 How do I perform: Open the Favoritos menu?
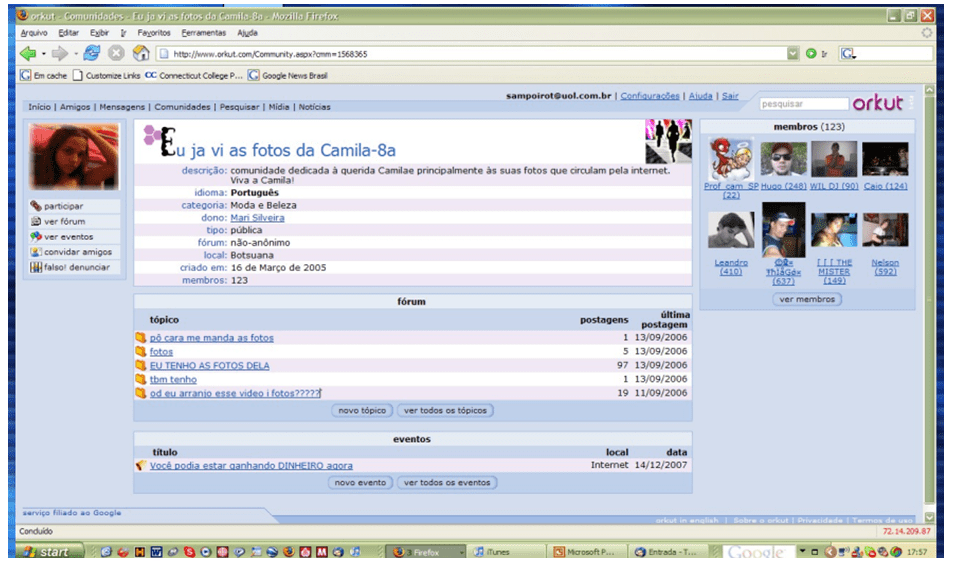tap(154, 33)
